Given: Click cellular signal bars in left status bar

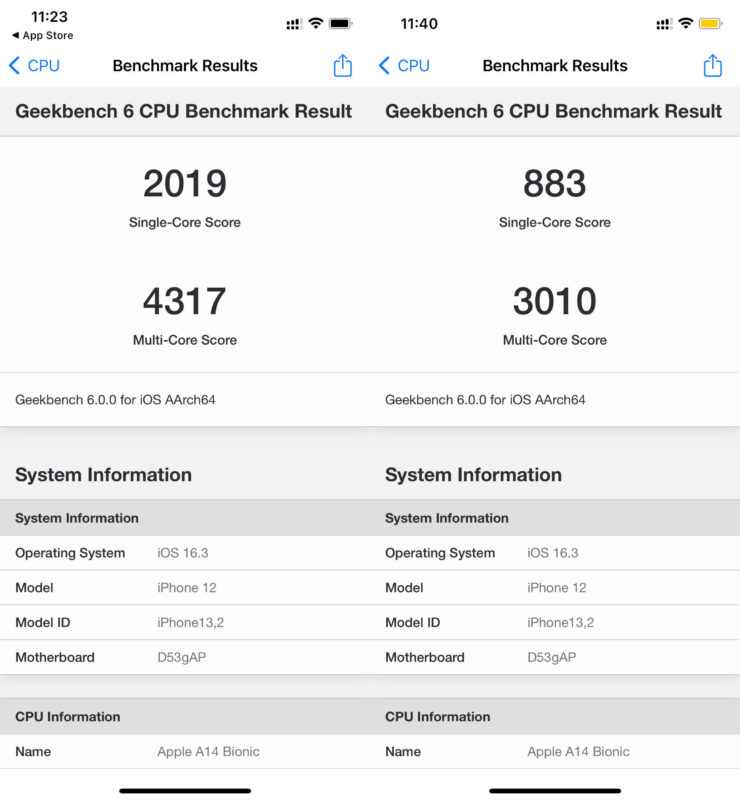Looking at the screenshot, I should [x=294, y=23].
